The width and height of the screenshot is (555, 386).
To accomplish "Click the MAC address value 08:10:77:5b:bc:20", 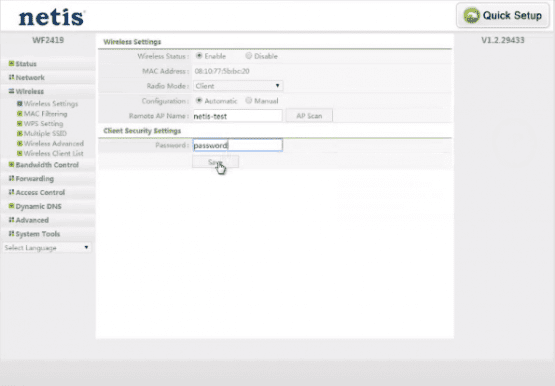I will click(x=222, y=71).
